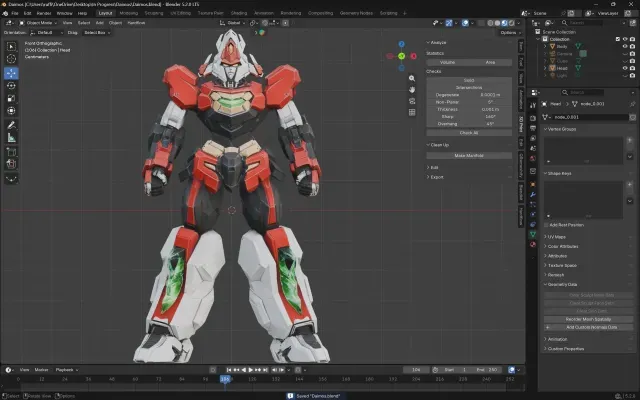The height and width of the screenshot is (400, 640).
Task: Select the Cursor tool
Action: click(11, 59)
